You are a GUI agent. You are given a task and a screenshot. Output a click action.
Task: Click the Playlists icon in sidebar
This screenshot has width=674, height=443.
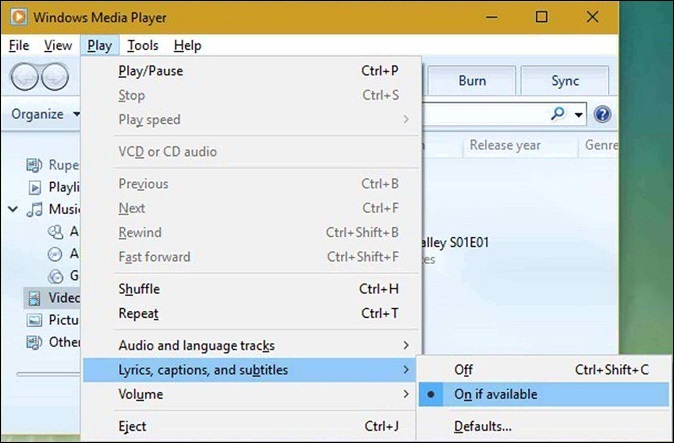pyautogui.click(x=35, y=187)
